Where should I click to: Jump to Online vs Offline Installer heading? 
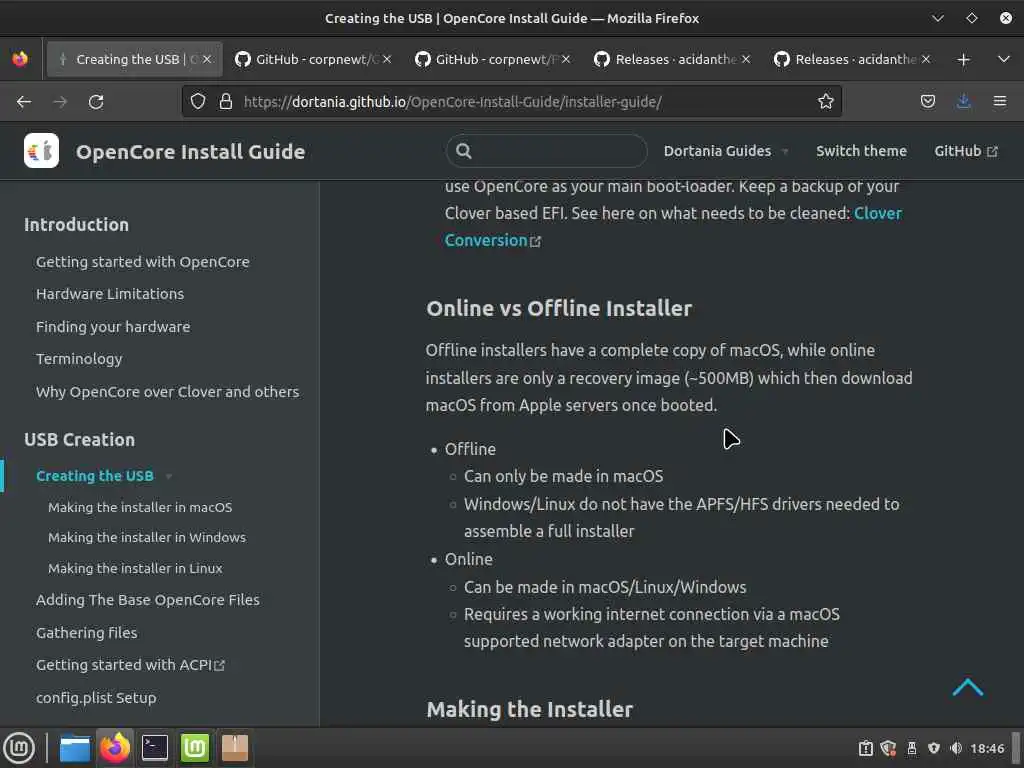559,308
